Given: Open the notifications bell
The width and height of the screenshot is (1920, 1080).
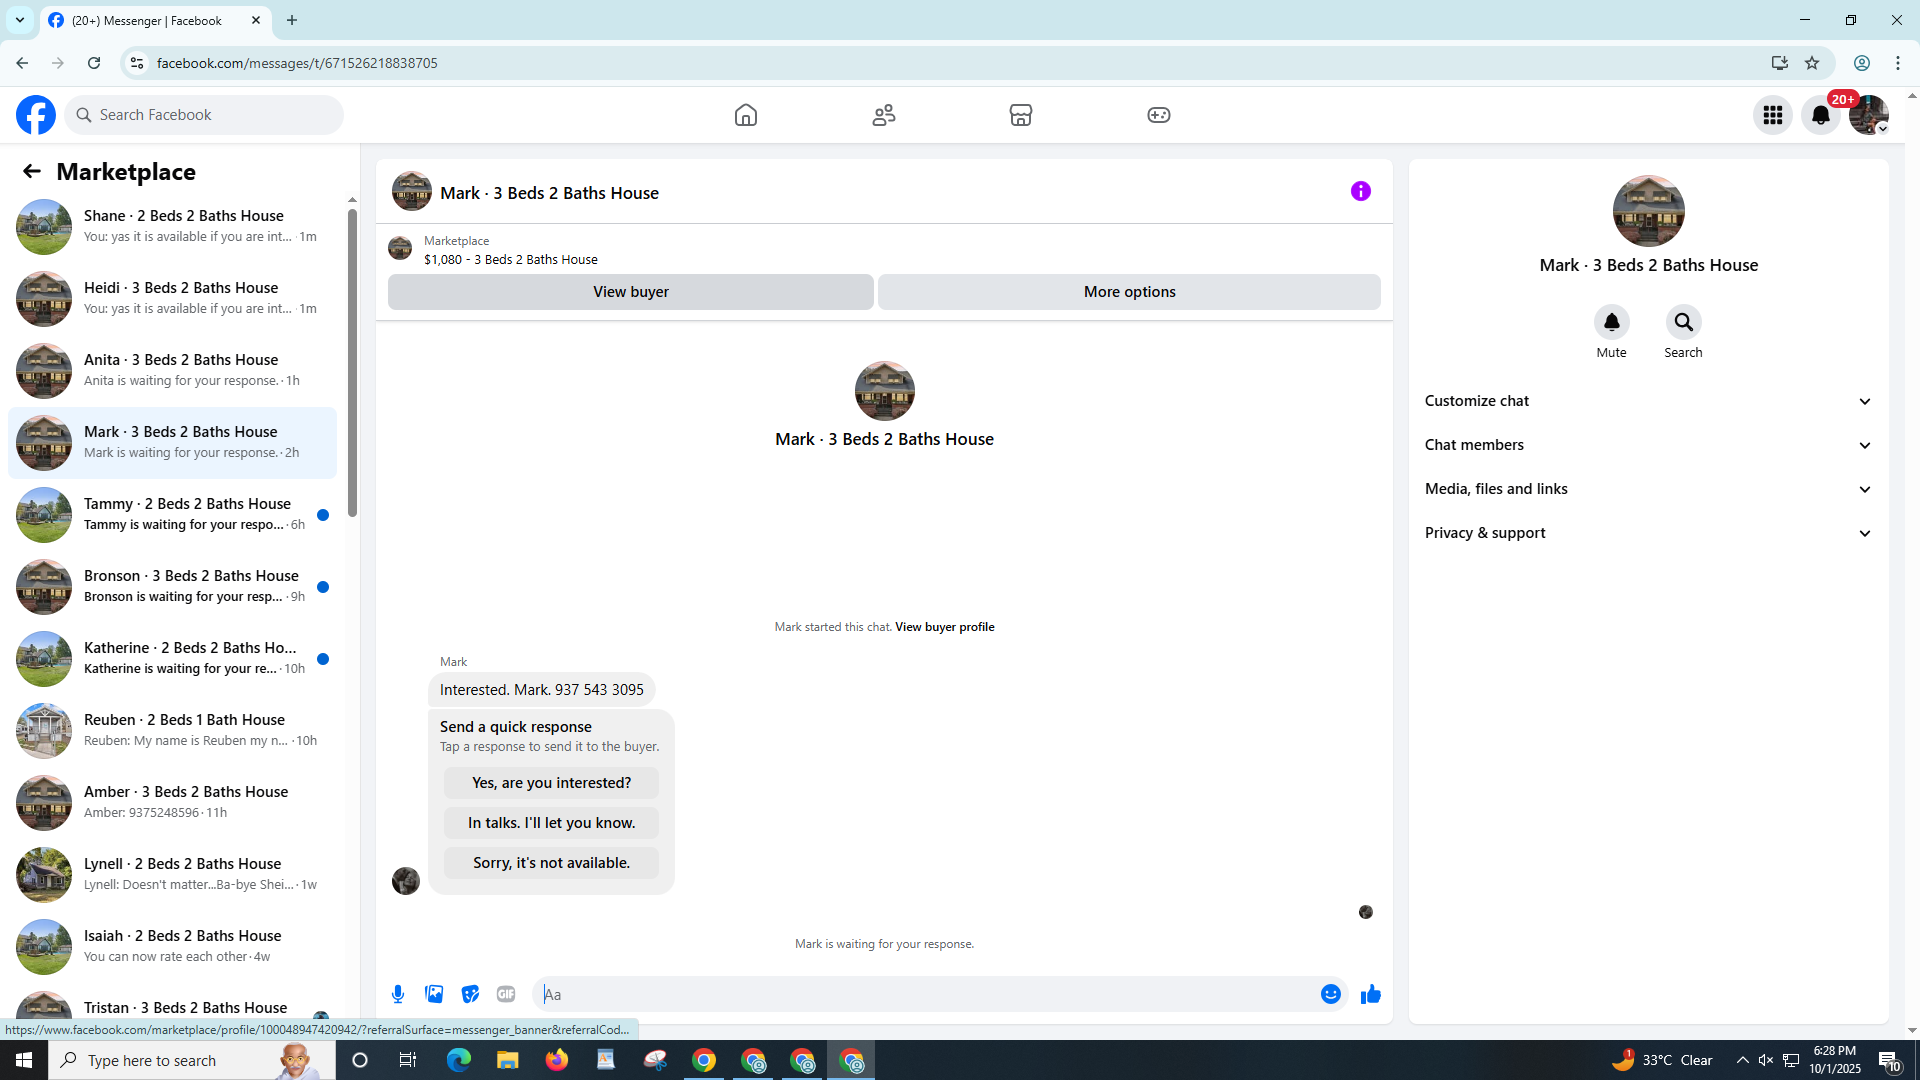Looking at the screenshot, I should click(x=1821, y=115).
